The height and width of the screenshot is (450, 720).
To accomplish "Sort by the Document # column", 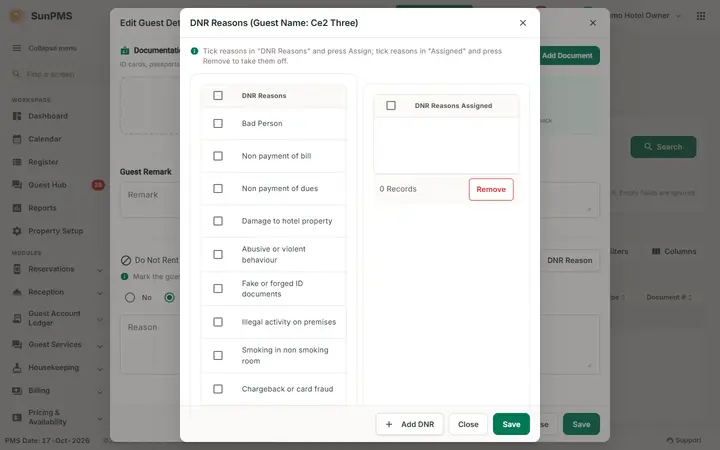I will tap(669, 297).
